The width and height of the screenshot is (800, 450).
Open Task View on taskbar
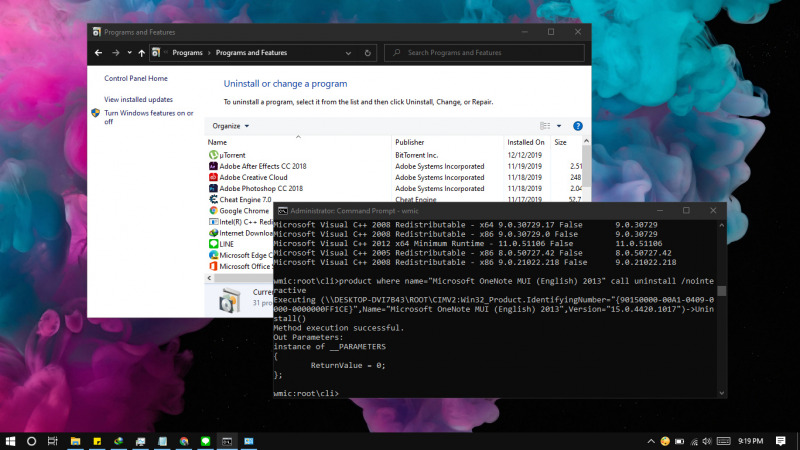click(53, 441)
